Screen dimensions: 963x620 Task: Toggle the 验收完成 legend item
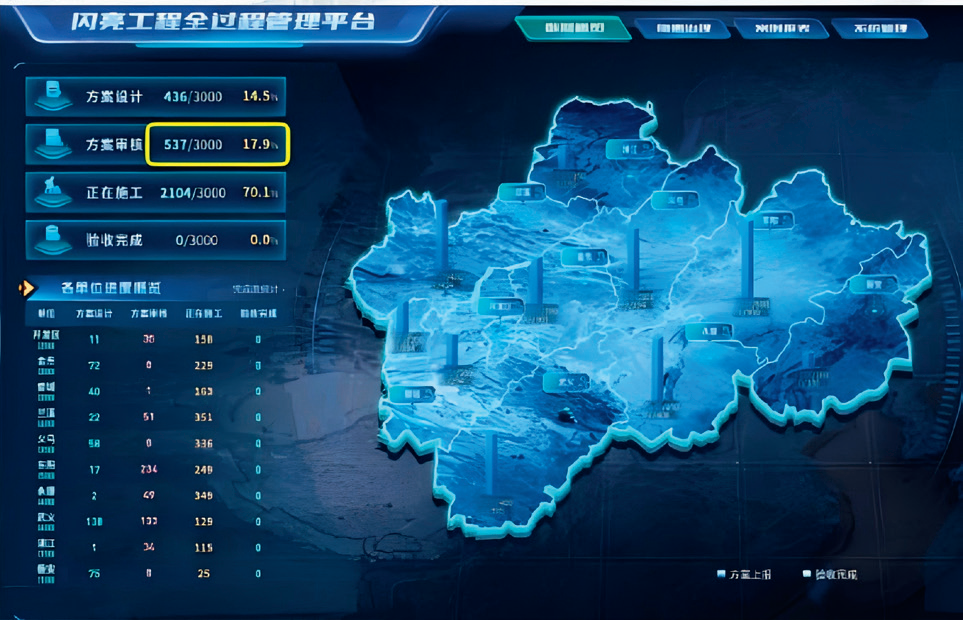[x=829, y=575]
